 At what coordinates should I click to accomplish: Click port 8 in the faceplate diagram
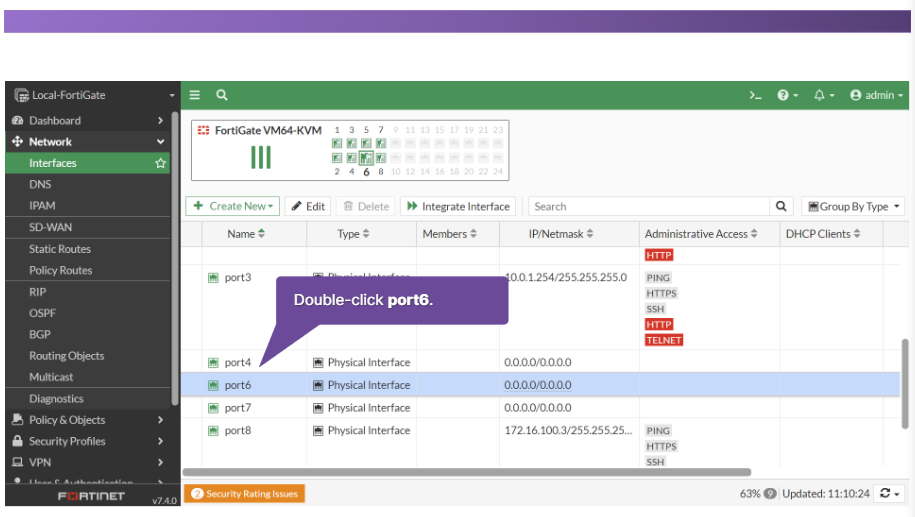coord(380,158)
